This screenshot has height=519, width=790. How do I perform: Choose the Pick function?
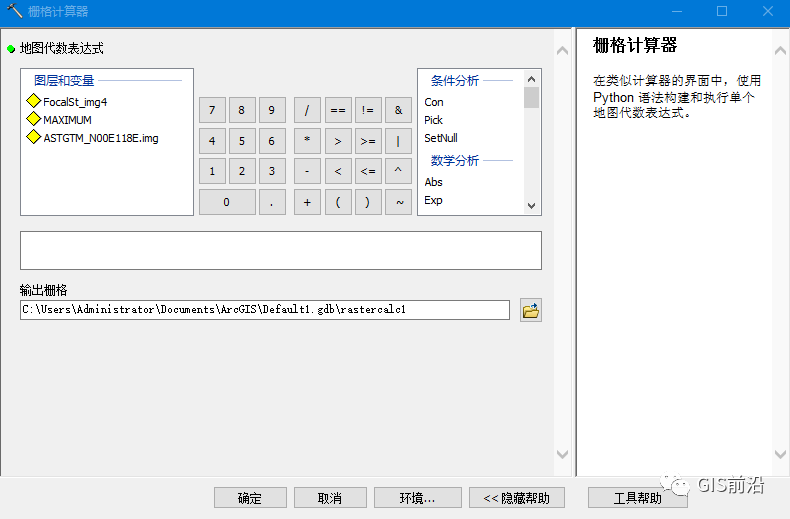tap(433, 120)
